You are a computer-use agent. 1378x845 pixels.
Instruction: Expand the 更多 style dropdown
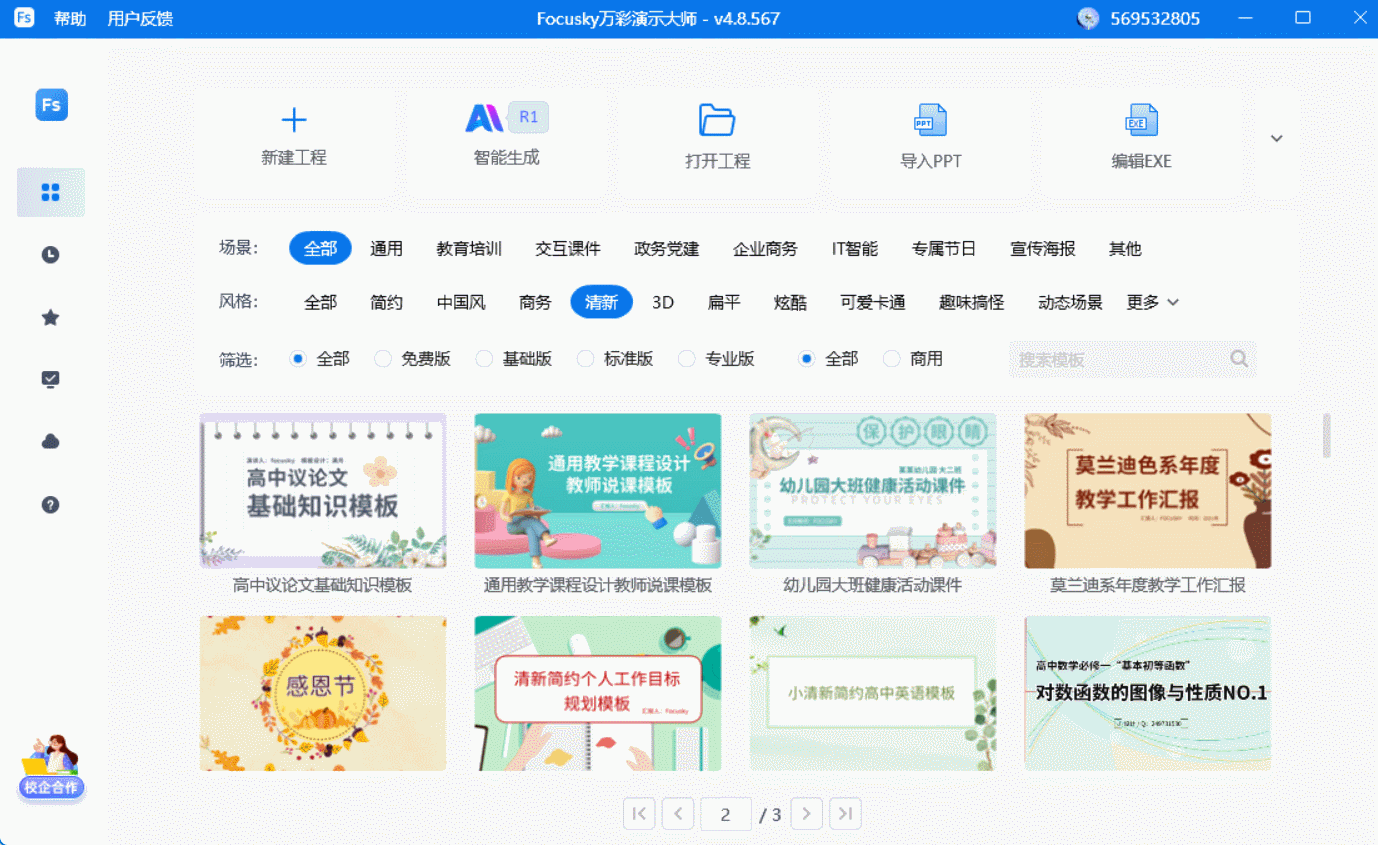[x=1153, y=302]
